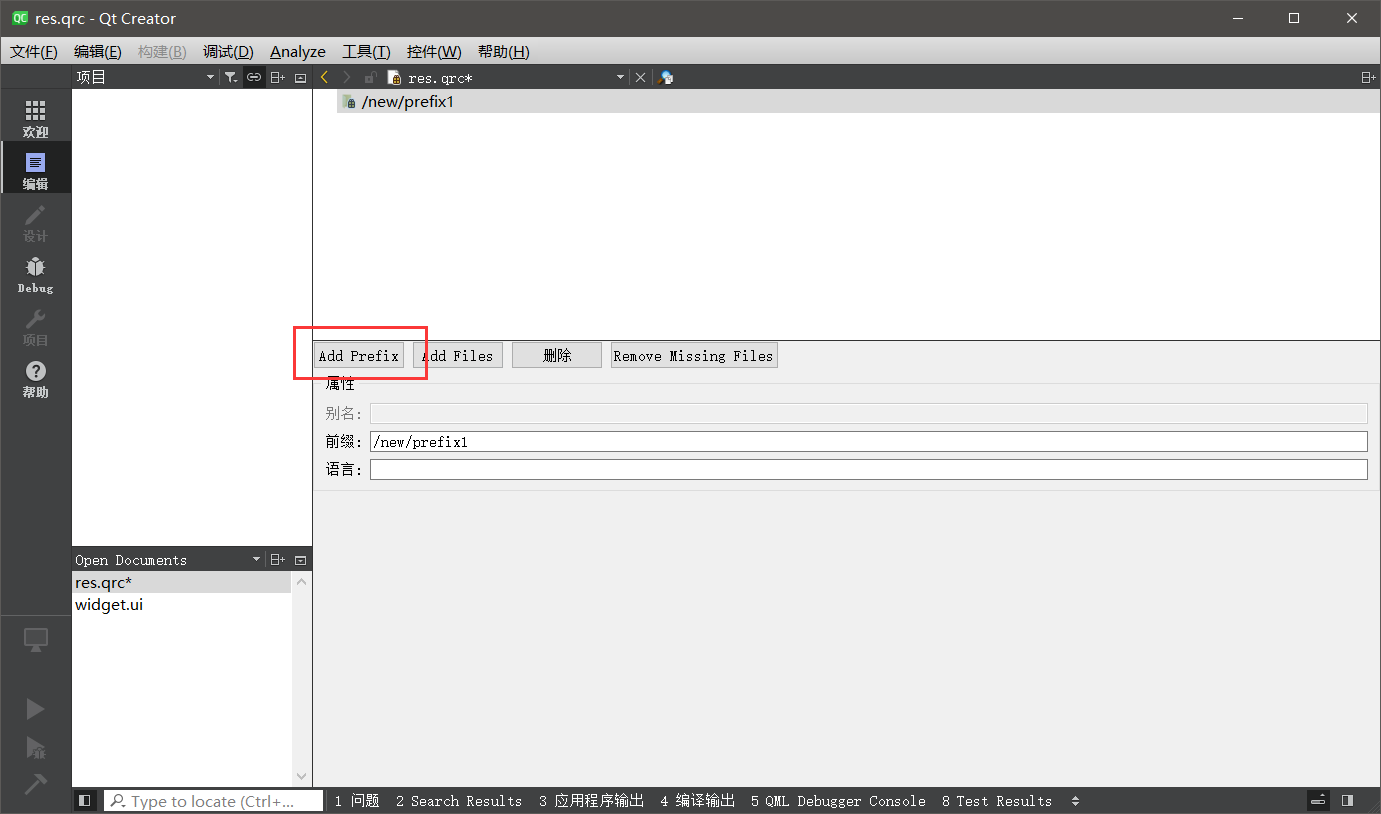
Task: Close the 项目 side panel
Action: (300, 77)
